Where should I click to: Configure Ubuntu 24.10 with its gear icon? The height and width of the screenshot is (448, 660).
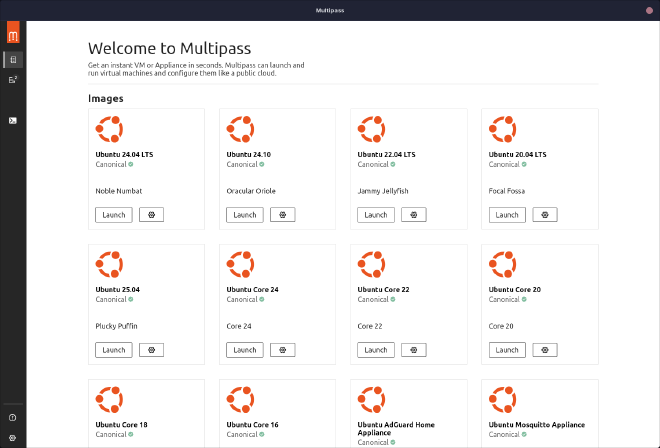coord(282,215)
